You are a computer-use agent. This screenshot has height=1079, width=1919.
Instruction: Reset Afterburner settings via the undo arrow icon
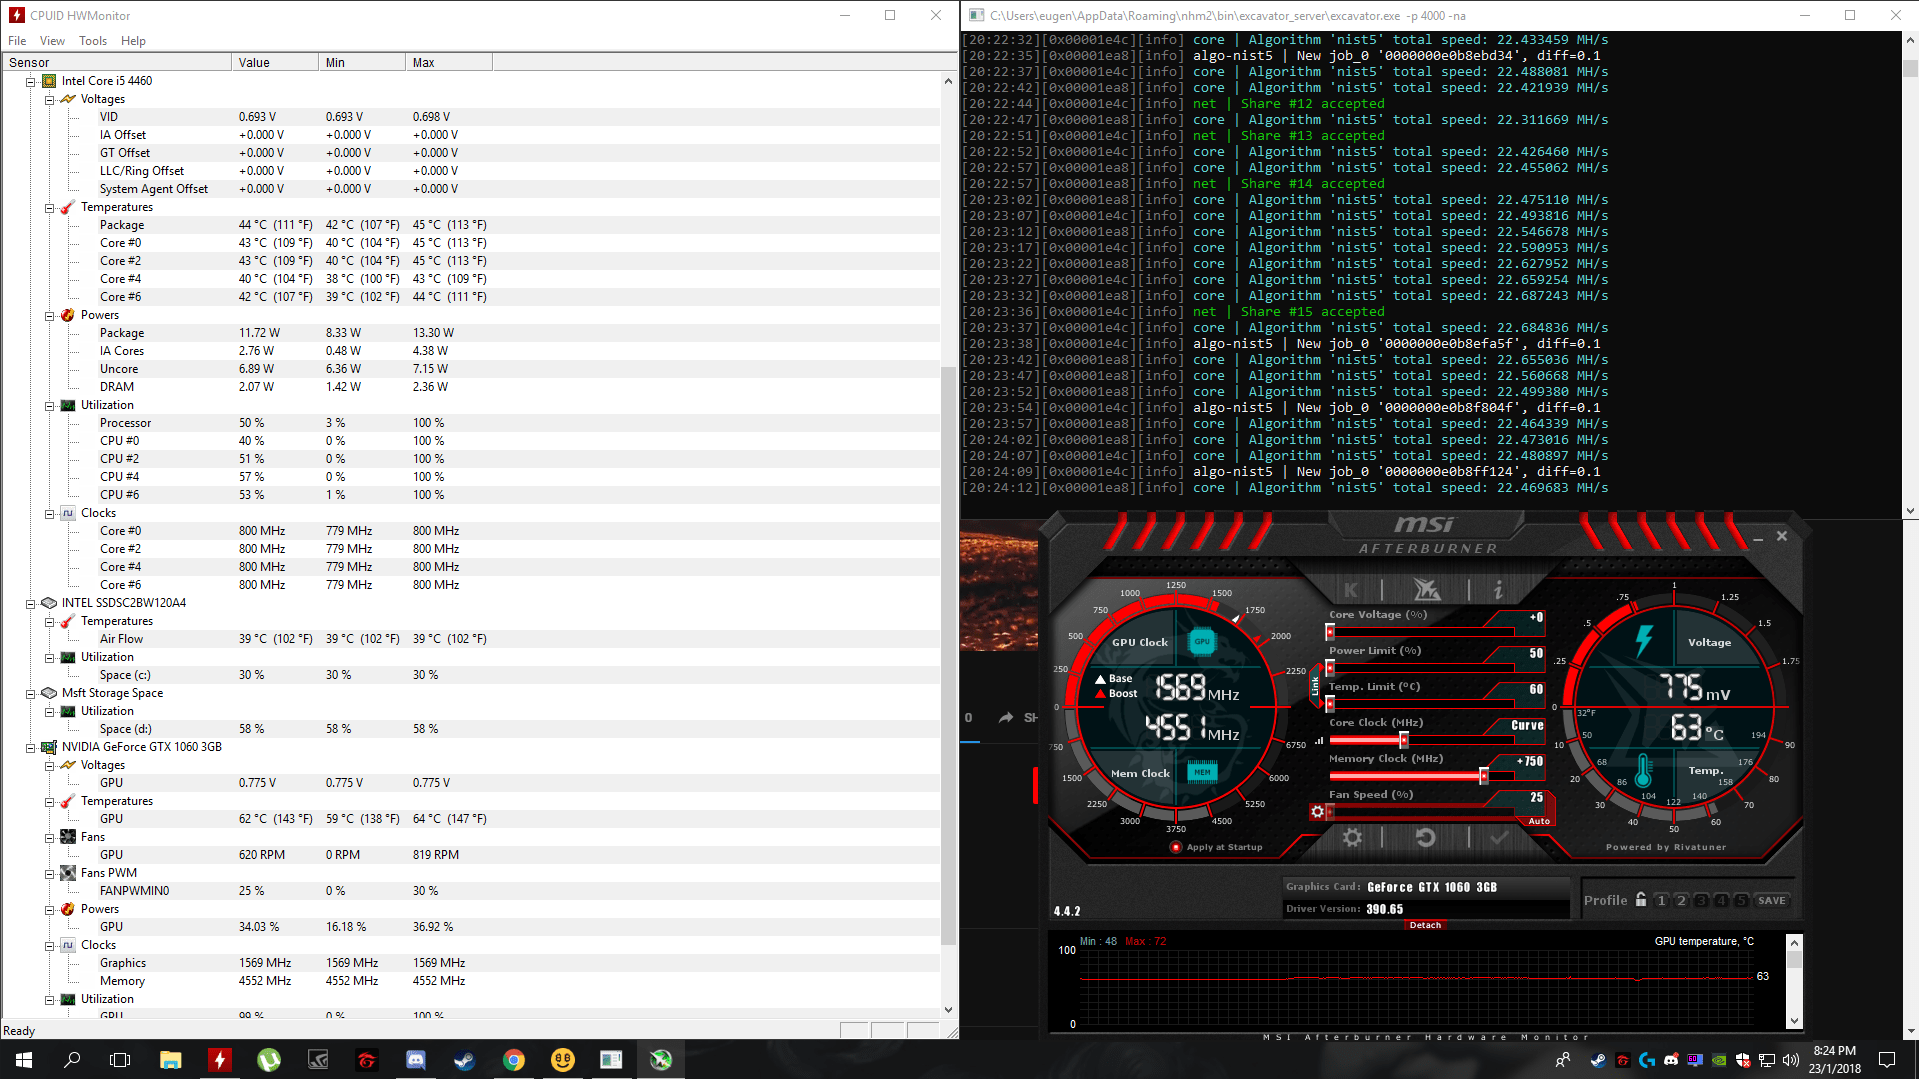[1425, 838]
